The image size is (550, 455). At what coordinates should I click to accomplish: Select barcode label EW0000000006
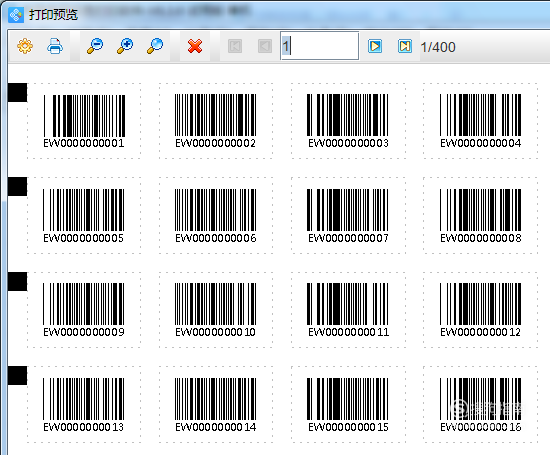pyautogui.click(x=216, y=215)
